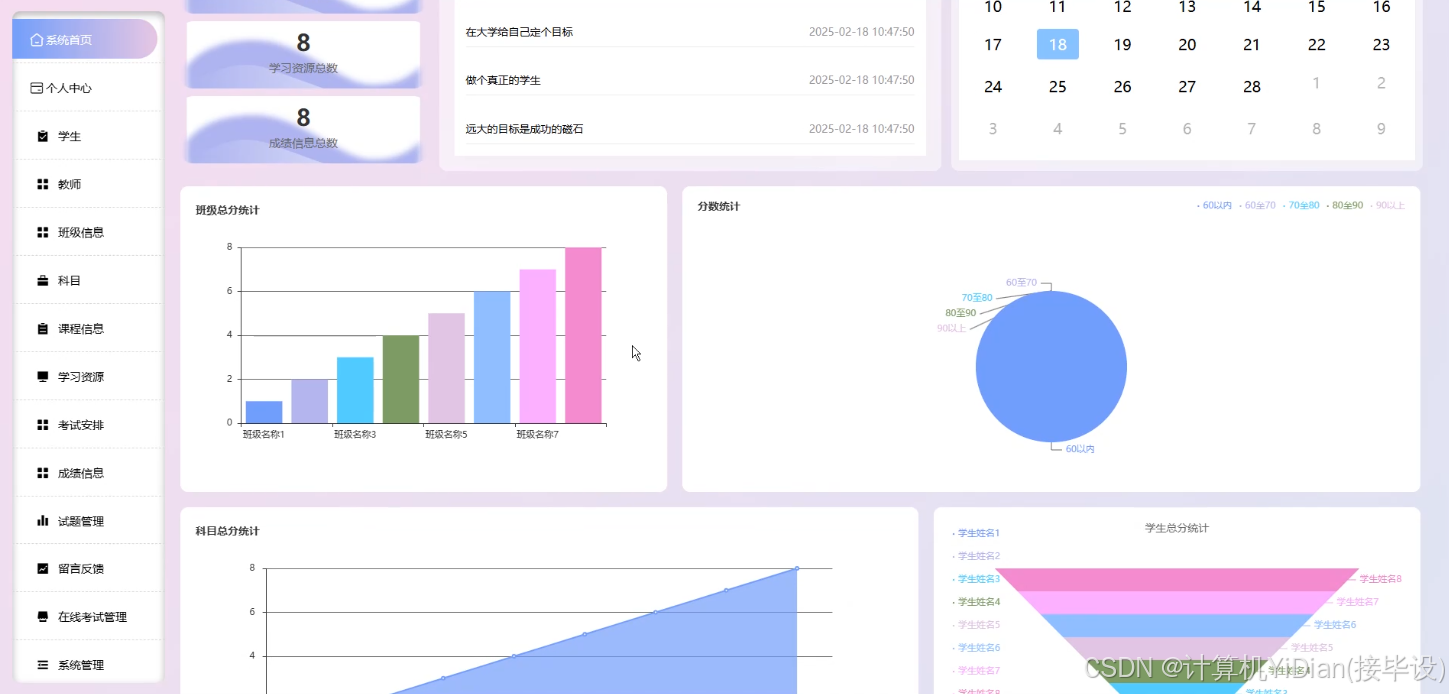Open the 在线考试管理 sidebar menu
1449x694 pixels.
[87, 617]
